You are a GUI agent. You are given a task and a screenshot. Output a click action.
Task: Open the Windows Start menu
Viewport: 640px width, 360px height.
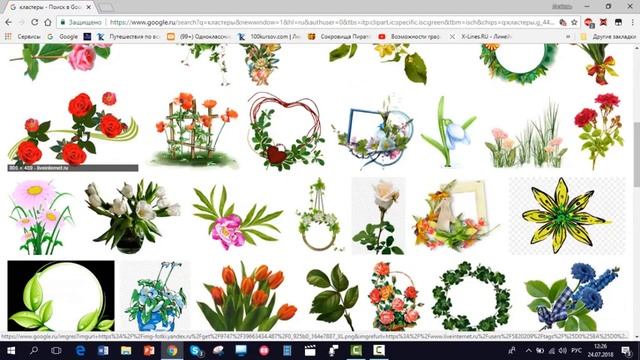click(x=11, y=351)
